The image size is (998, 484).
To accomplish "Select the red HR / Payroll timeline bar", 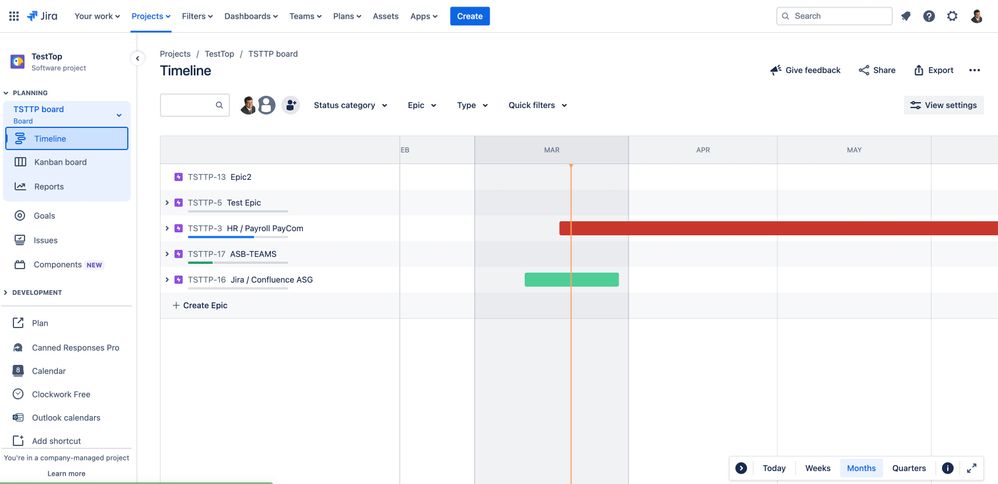I will [778, 228].
